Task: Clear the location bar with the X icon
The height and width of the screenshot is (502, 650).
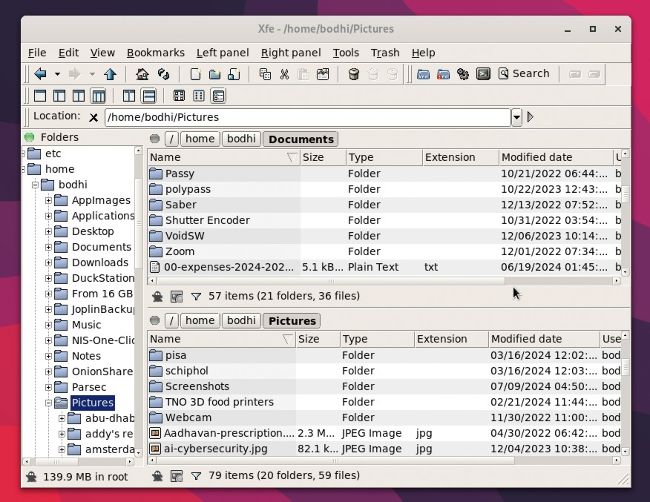Action: coord(94,118)
